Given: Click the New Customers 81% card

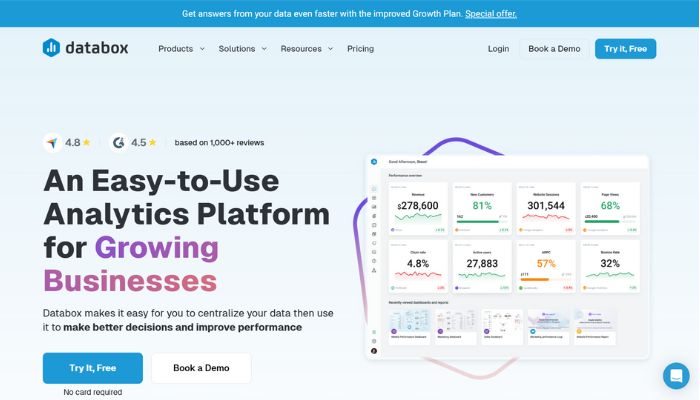Looking at the screenshot, I should [482, 208].
